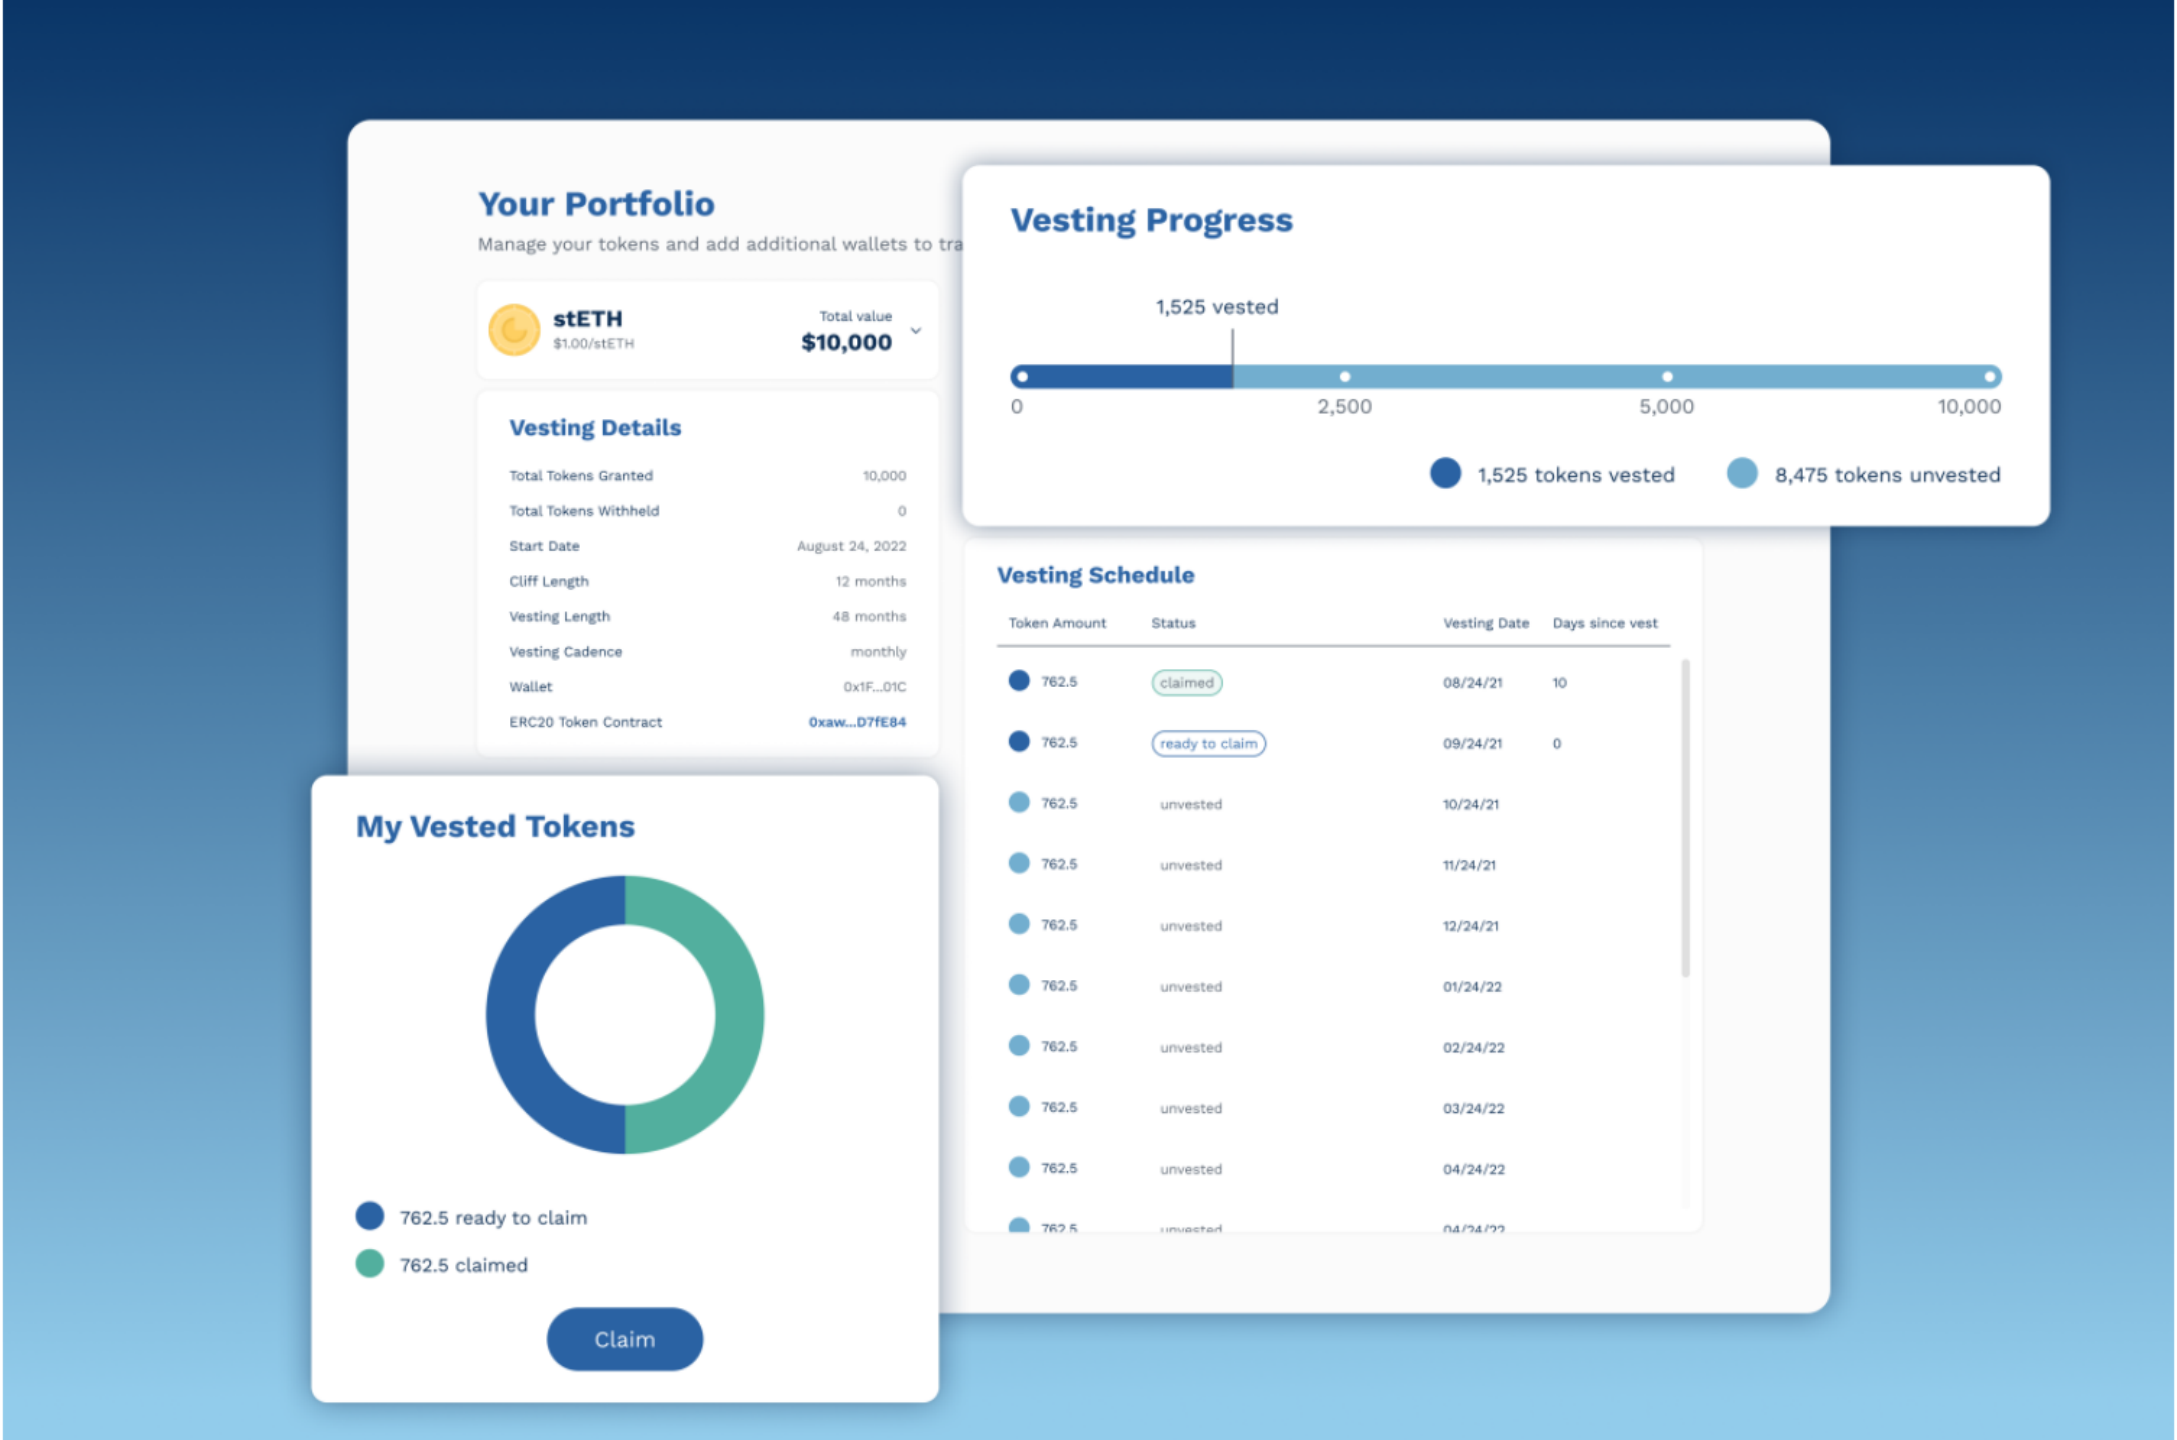Click the green claimed segment of donut chart
The height and width of the screenshot is (1440, 2177).
pos(738,1015)
